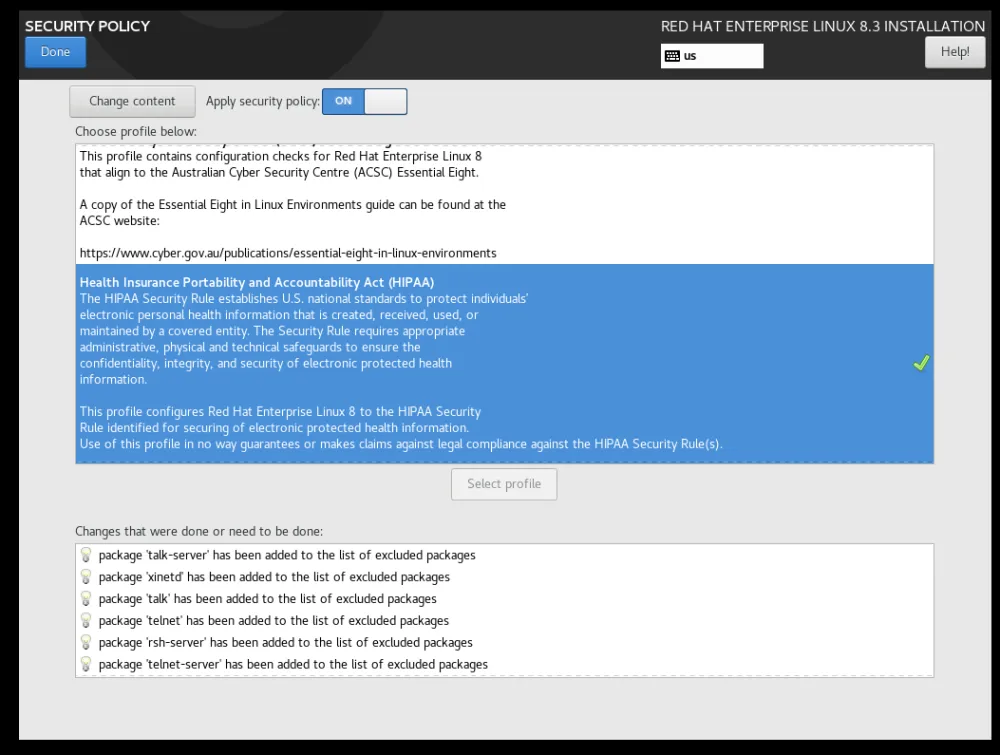Screen dimensions: 1000x755
Task: Click the lightbulb icon beside the 'telnet-server' change
Action: coord(86,664)
